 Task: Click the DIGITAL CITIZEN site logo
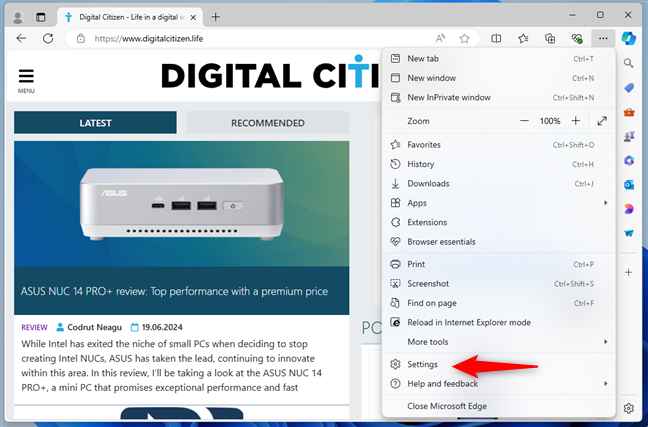coord(271,74)
